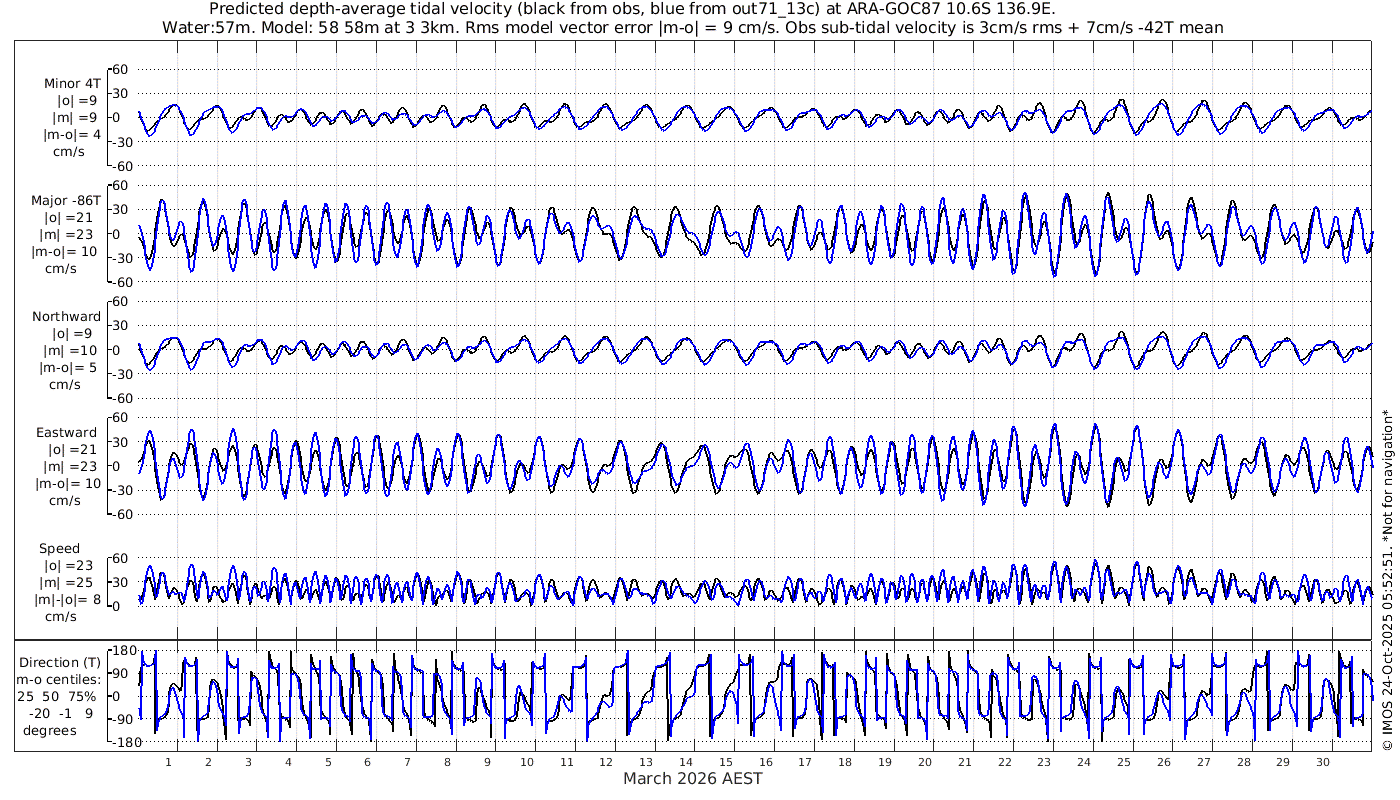The width and height of the screenshot is (1400, 800).
Task: Click the 'Eastward' panel label
Action: point(67,433)
